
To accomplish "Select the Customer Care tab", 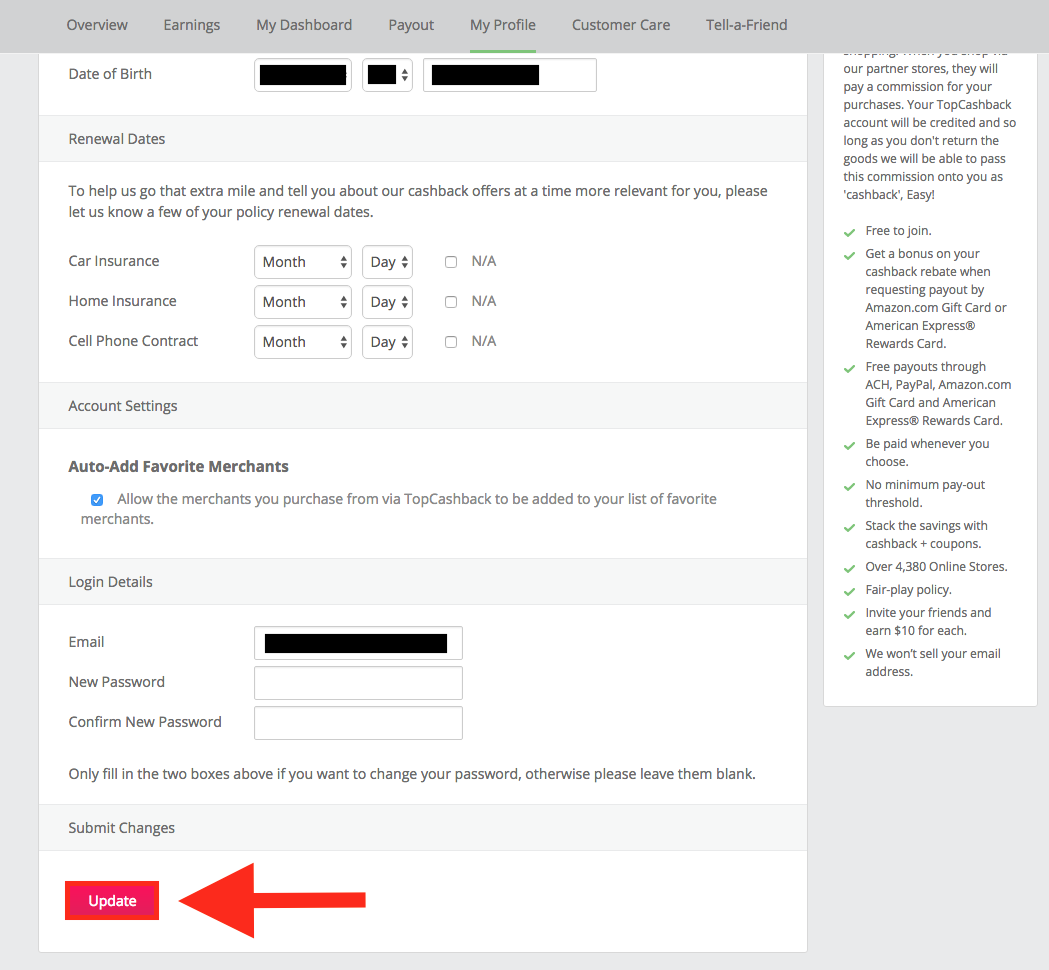I will pos(621,25).
